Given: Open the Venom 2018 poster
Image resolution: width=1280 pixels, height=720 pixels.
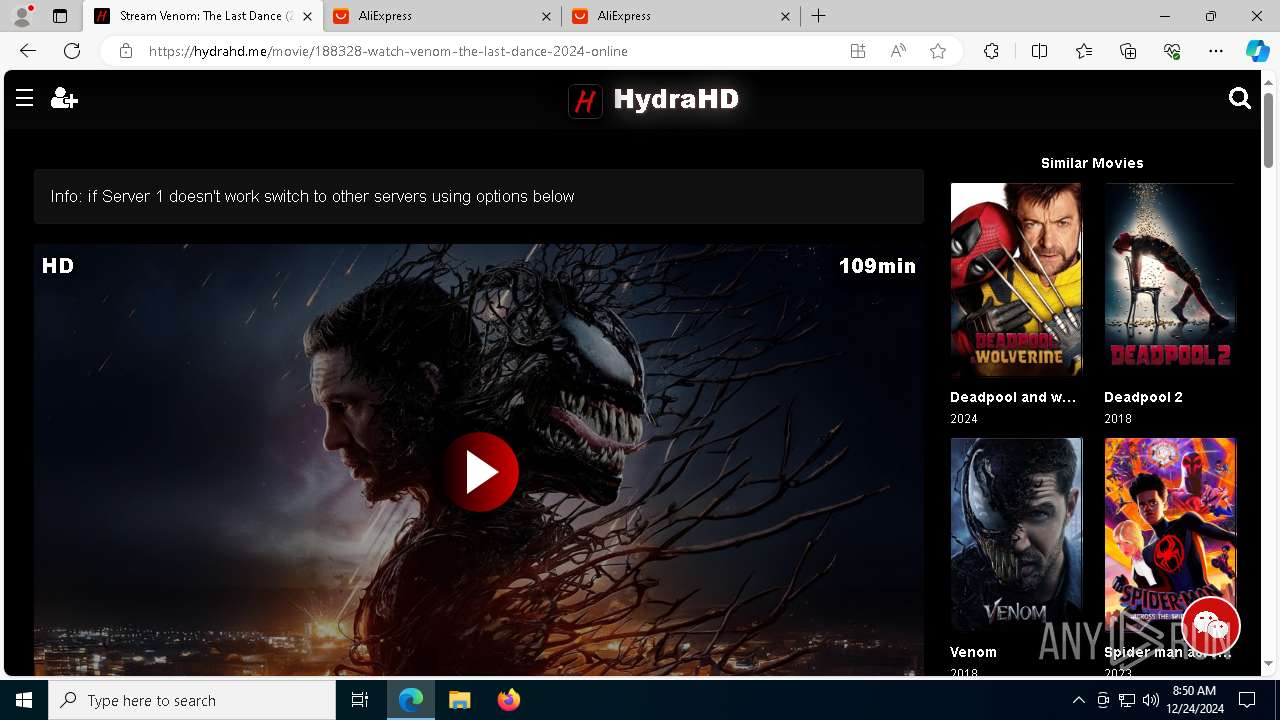Looking at the screenshot, I should click(1016, 535).
